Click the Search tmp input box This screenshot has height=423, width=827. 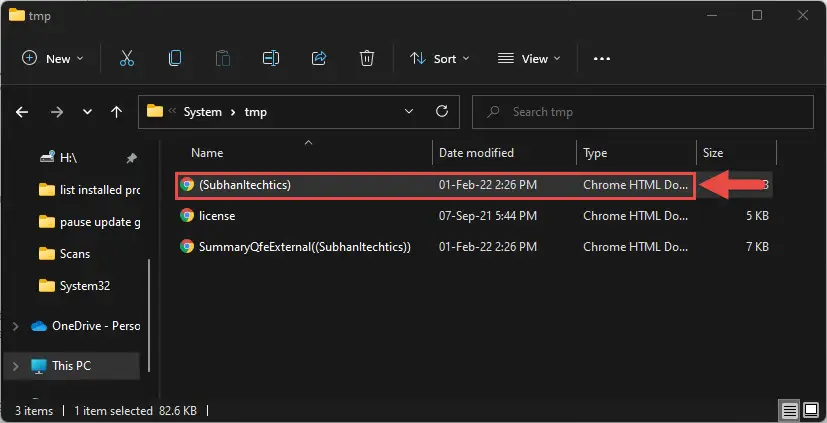point(642,112)
